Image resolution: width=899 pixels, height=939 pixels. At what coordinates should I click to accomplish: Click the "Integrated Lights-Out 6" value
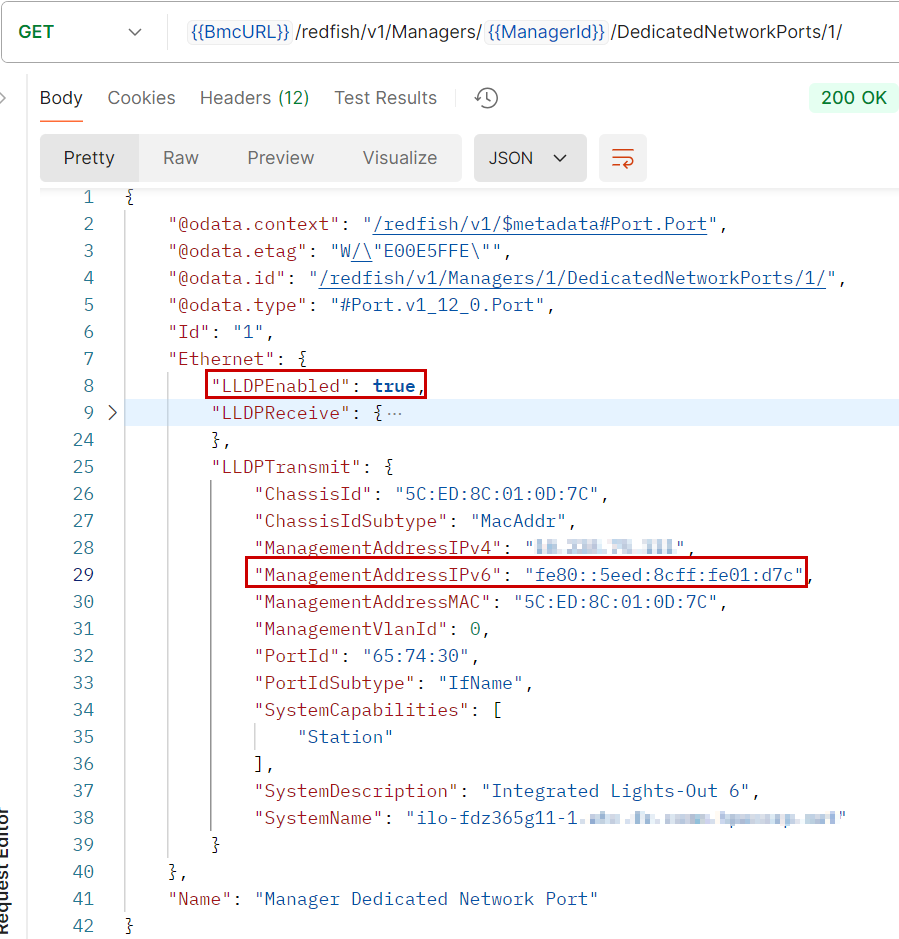pyautogui.click(x=615, y=791)
